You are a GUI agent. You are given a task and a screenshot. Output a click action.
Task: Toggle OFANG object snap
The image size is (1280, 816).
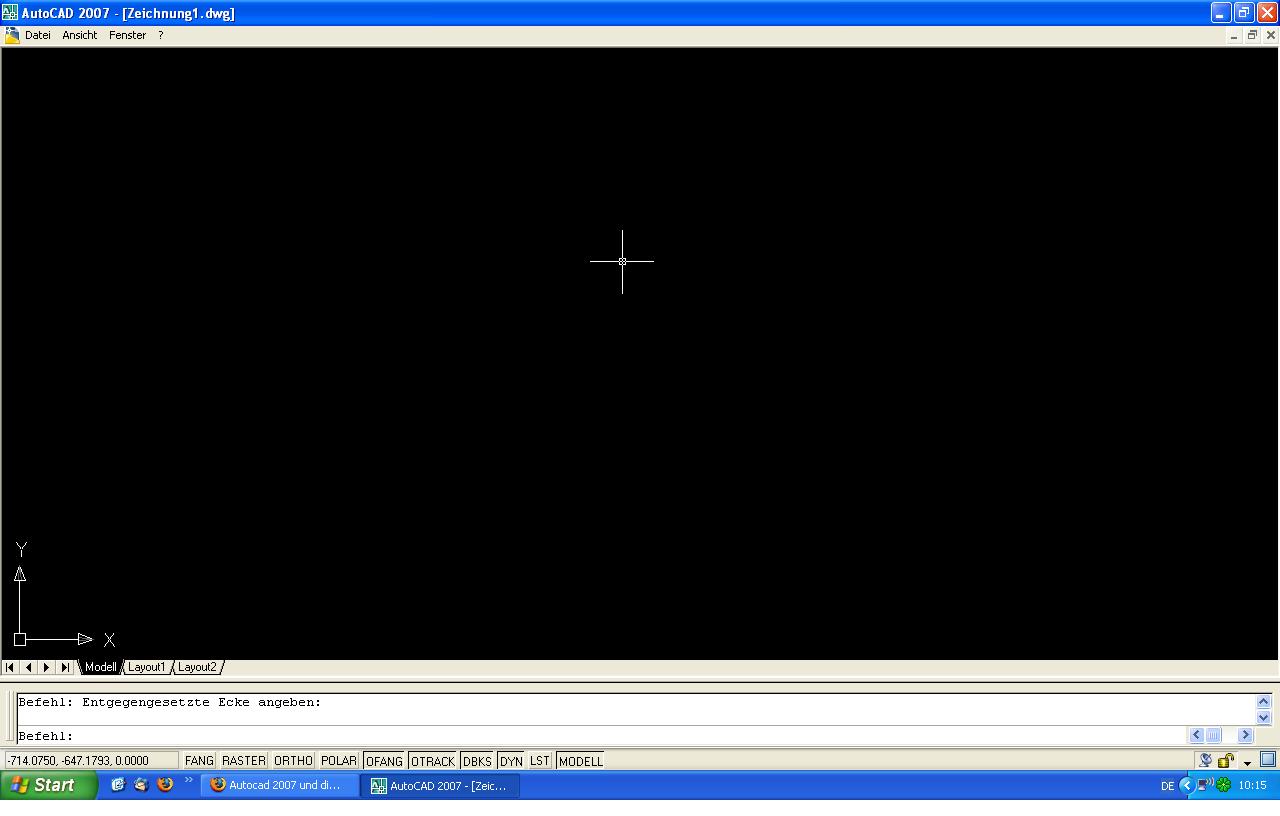coord(384,761)
